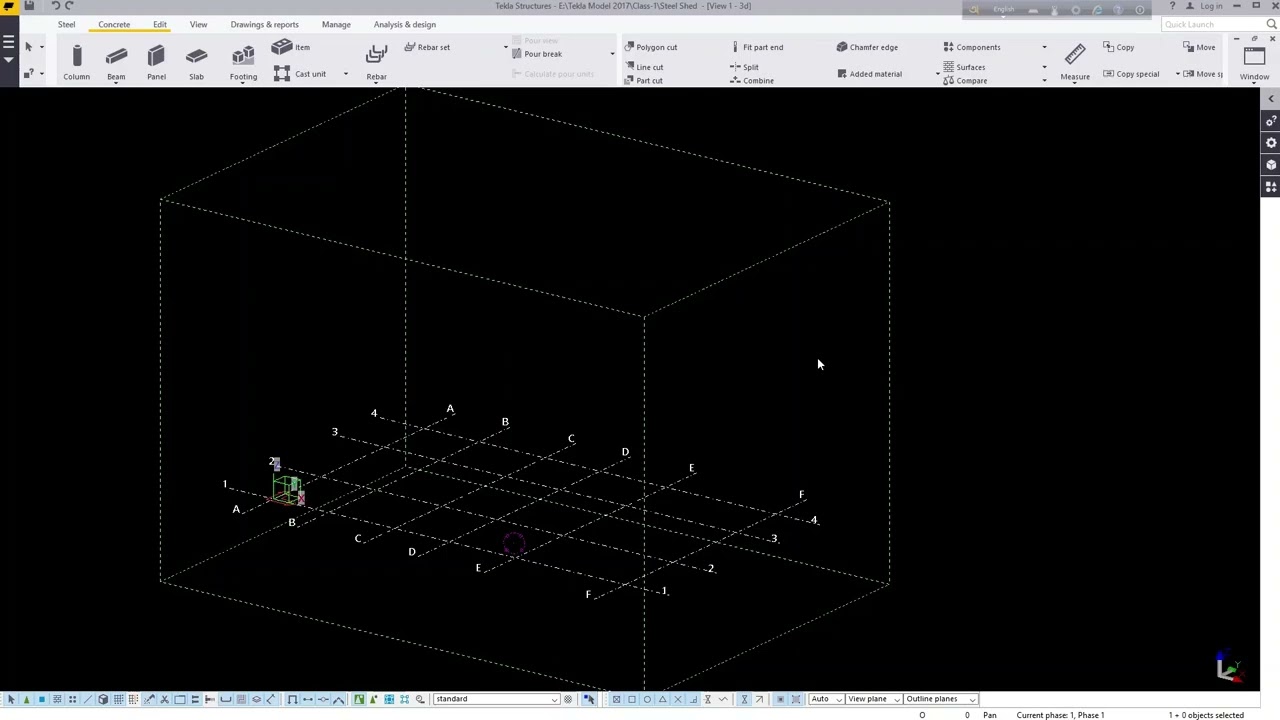Click the Measure tool
This screenshot has width=1280, height=720.
coord(1075,62)
